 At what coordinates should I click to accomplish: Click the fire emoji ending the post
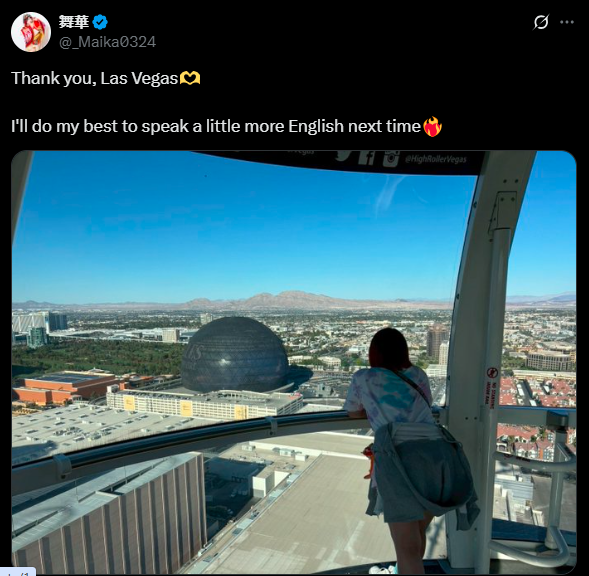pyautogui.click(x=433, y=126)
